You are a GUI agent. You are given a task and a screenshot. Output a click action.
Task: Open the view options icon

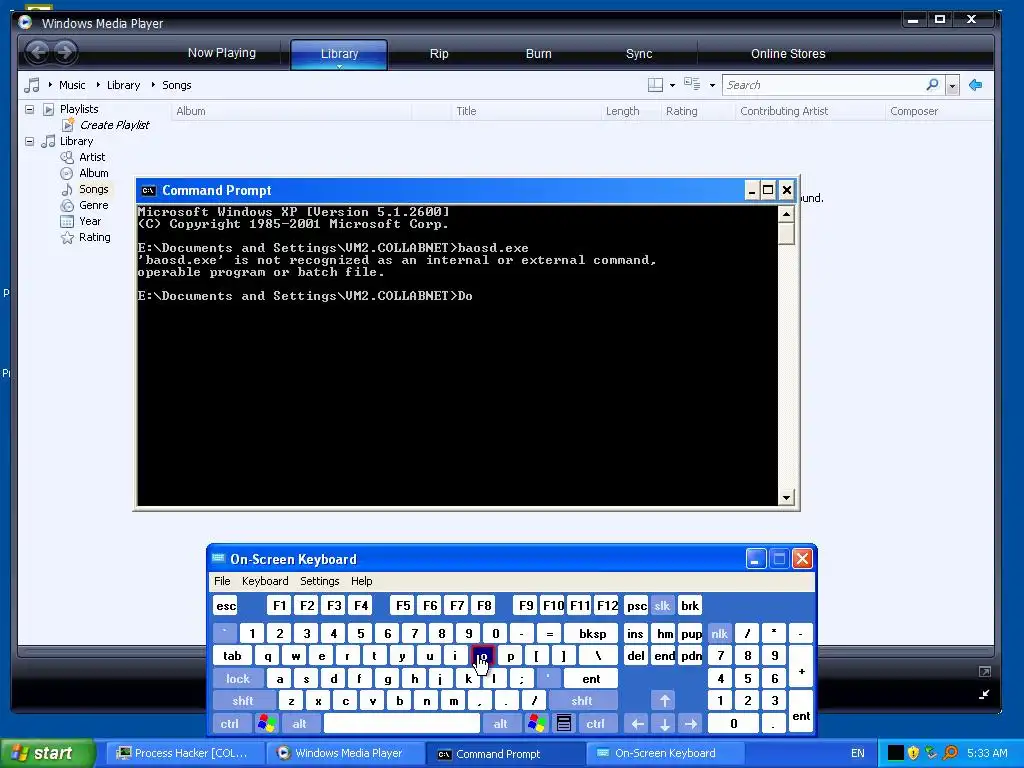click(x=692, y=84)
